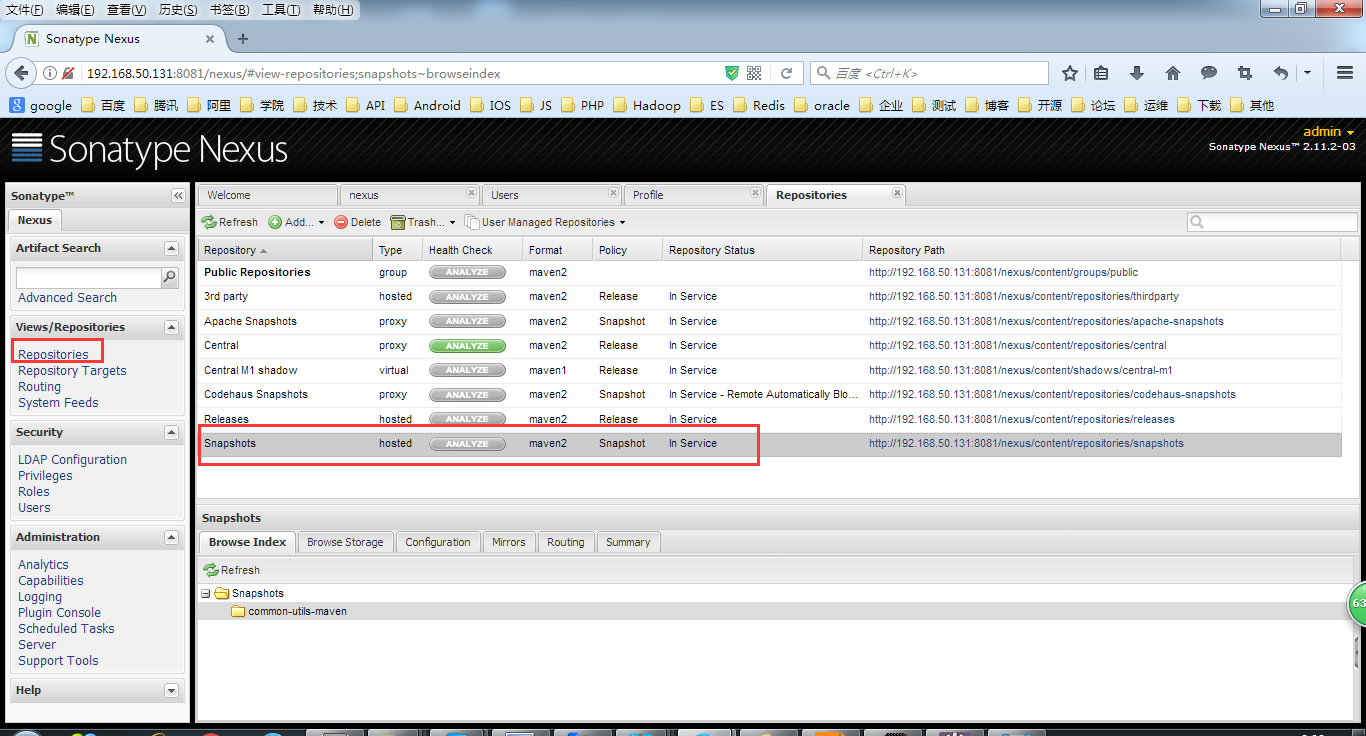Open the Central repository path URL

[1017, 346]
